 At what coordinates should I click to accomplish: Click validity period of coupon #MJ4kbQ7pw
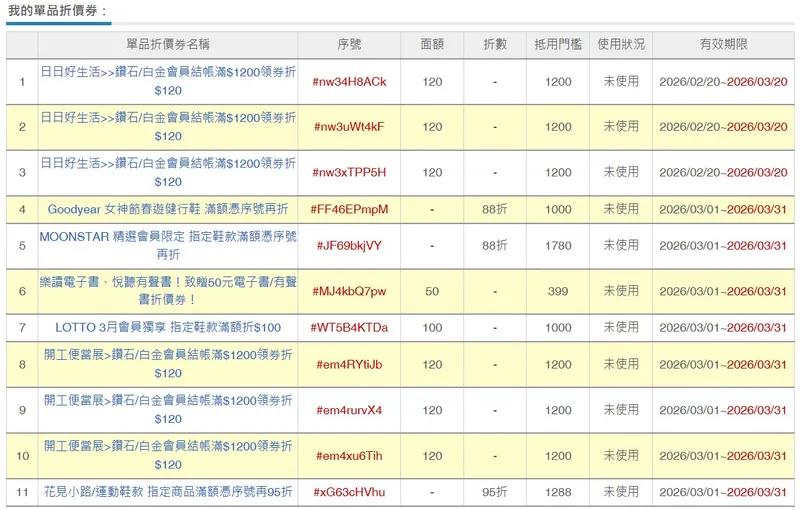[723, 291]
